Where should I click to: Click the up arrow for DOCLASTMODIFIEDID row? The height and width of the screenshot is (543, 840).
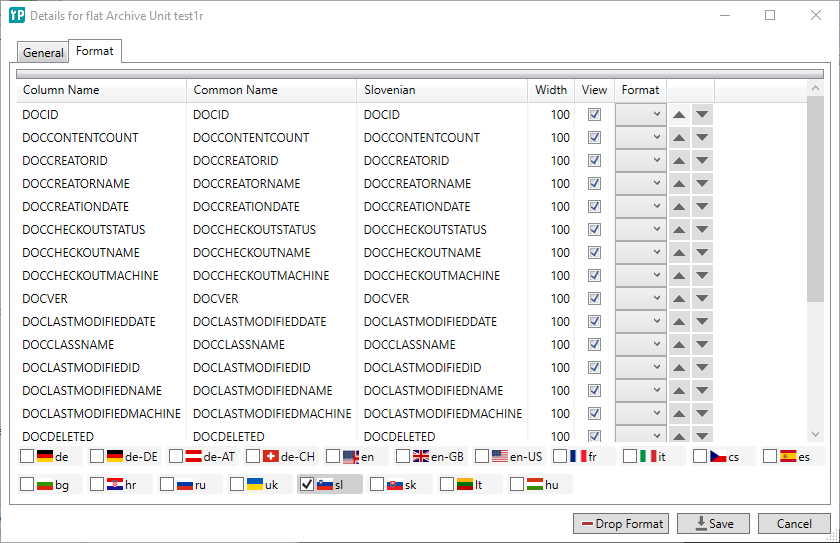pos(679,368)
